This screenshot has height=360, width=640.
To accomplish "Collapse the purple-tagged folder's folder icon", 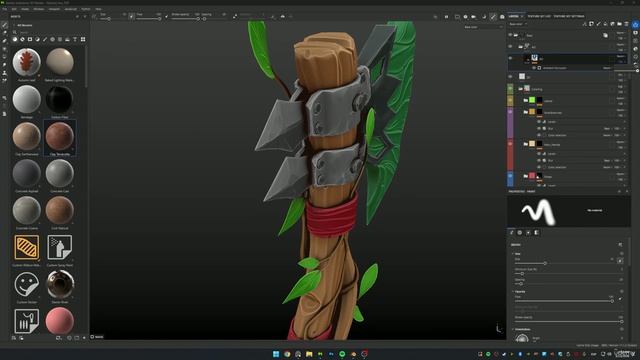I will click(x=526, y=112).
